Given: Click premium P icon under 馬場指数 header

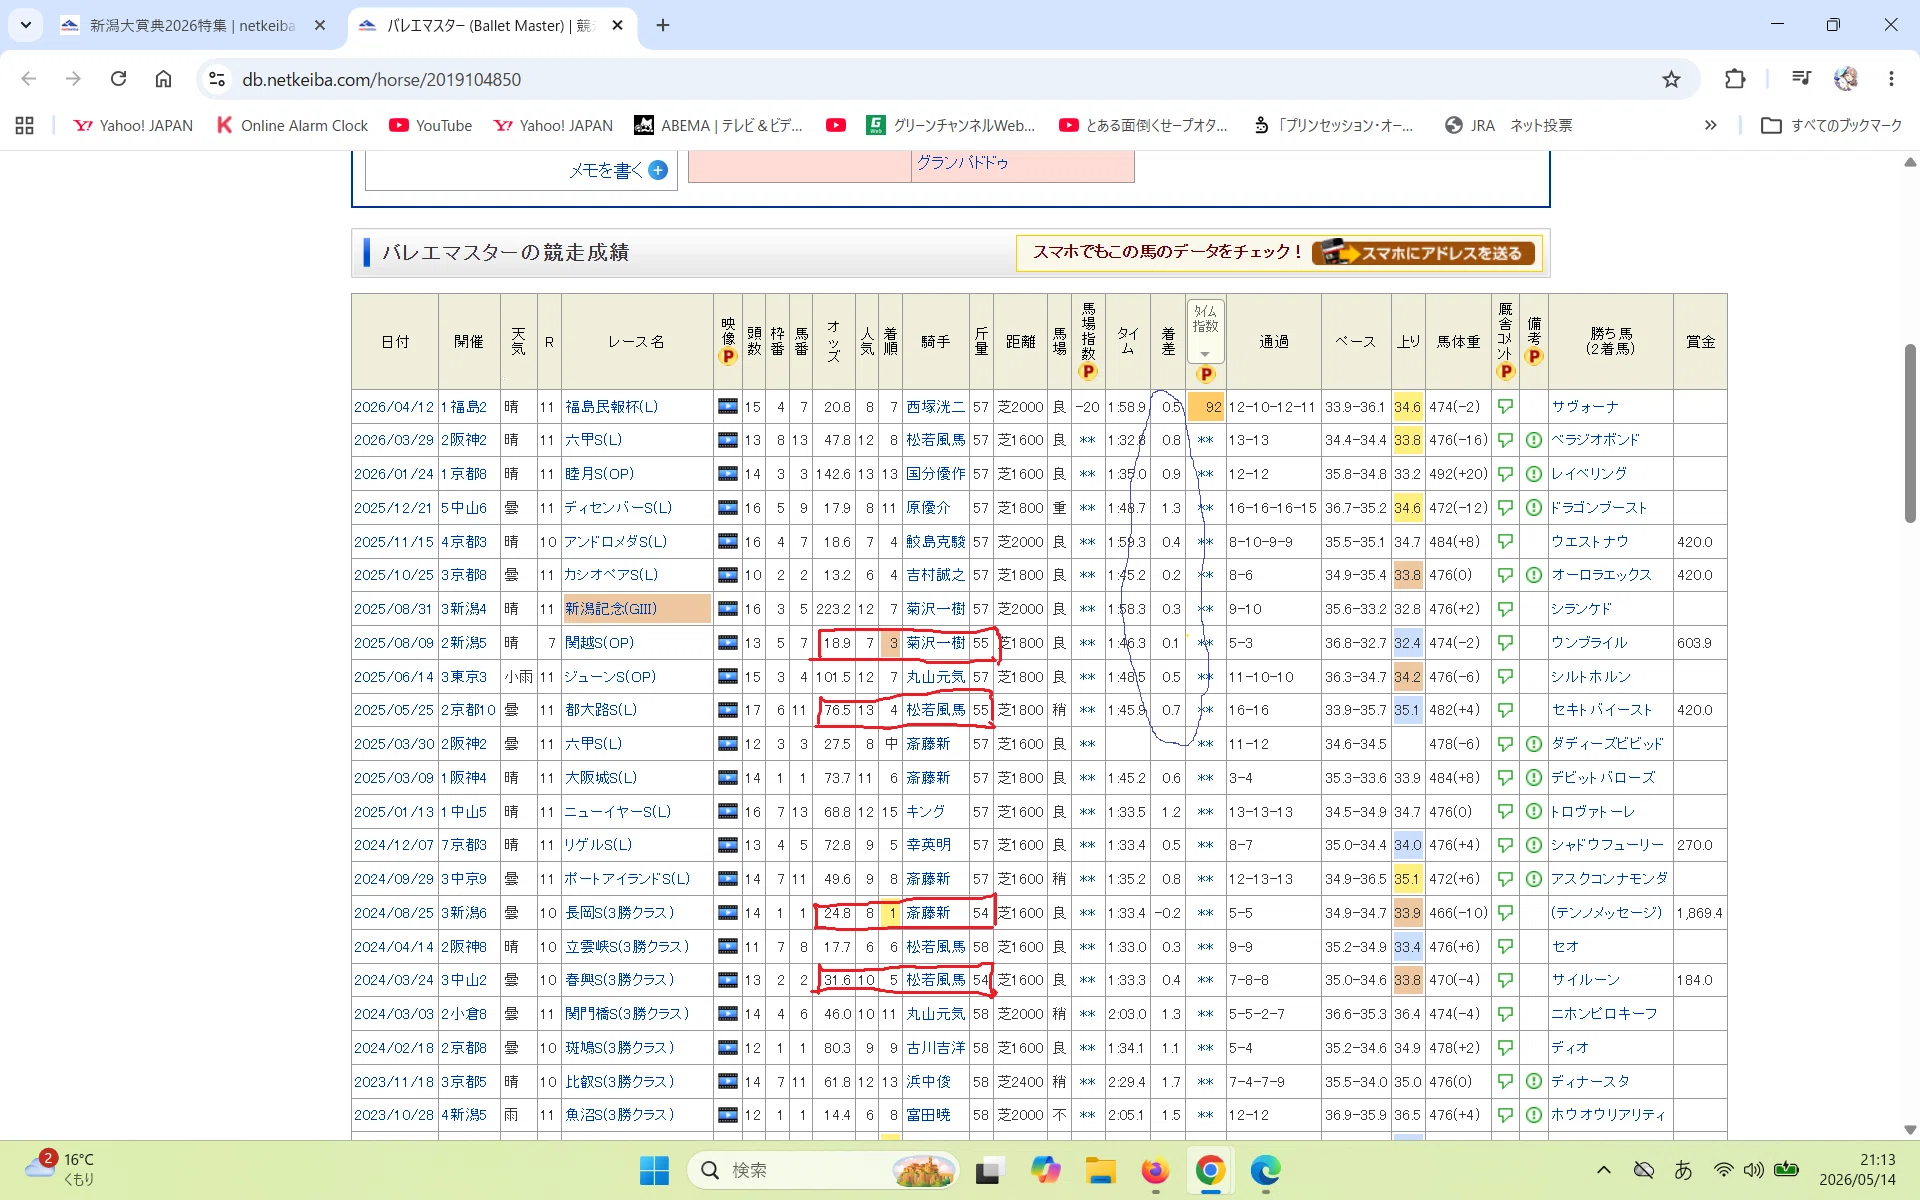Looking at the screenshot, I should (1088, 372).
